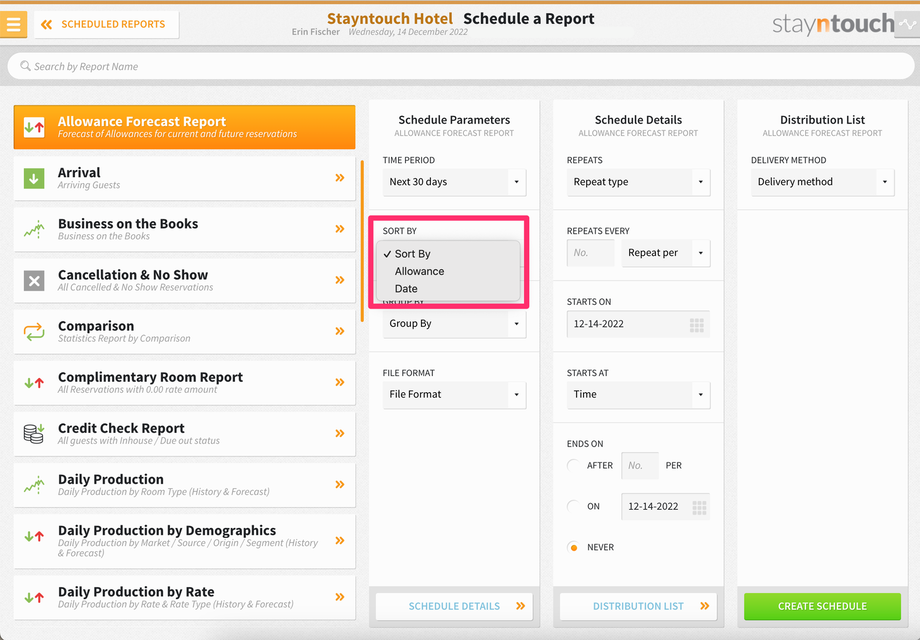Click the Cancellation & No Show X icon
The height and width of the screenshot is (640, 920).
[34, 280]
